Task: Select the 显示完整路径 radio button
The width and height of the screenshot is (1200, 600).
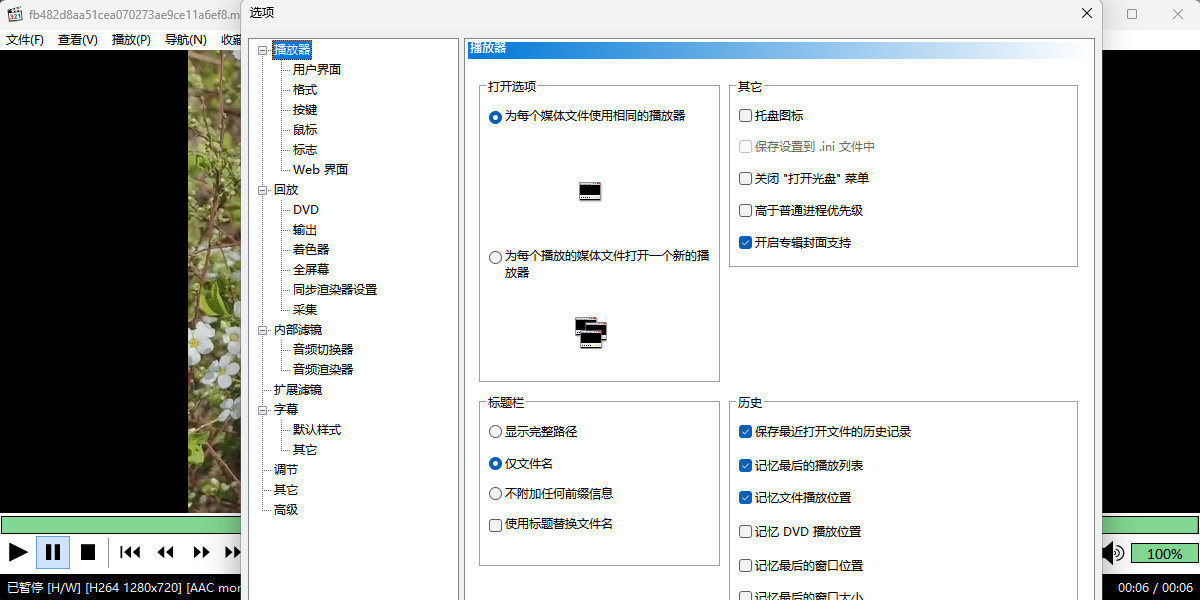Action: [x=496, y=432]
